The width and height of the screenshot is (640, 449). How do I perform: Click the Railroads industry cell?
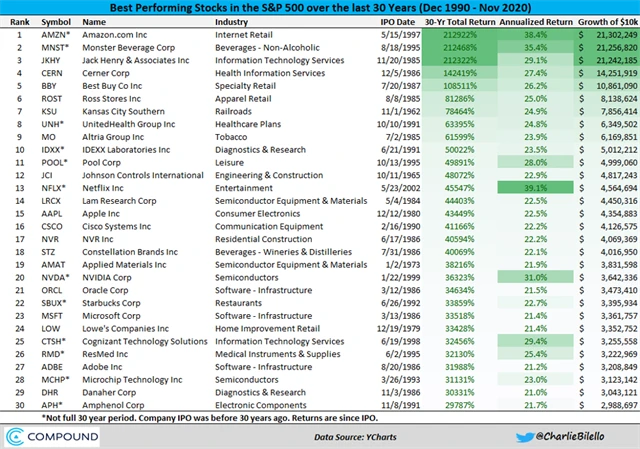point(233,111)
